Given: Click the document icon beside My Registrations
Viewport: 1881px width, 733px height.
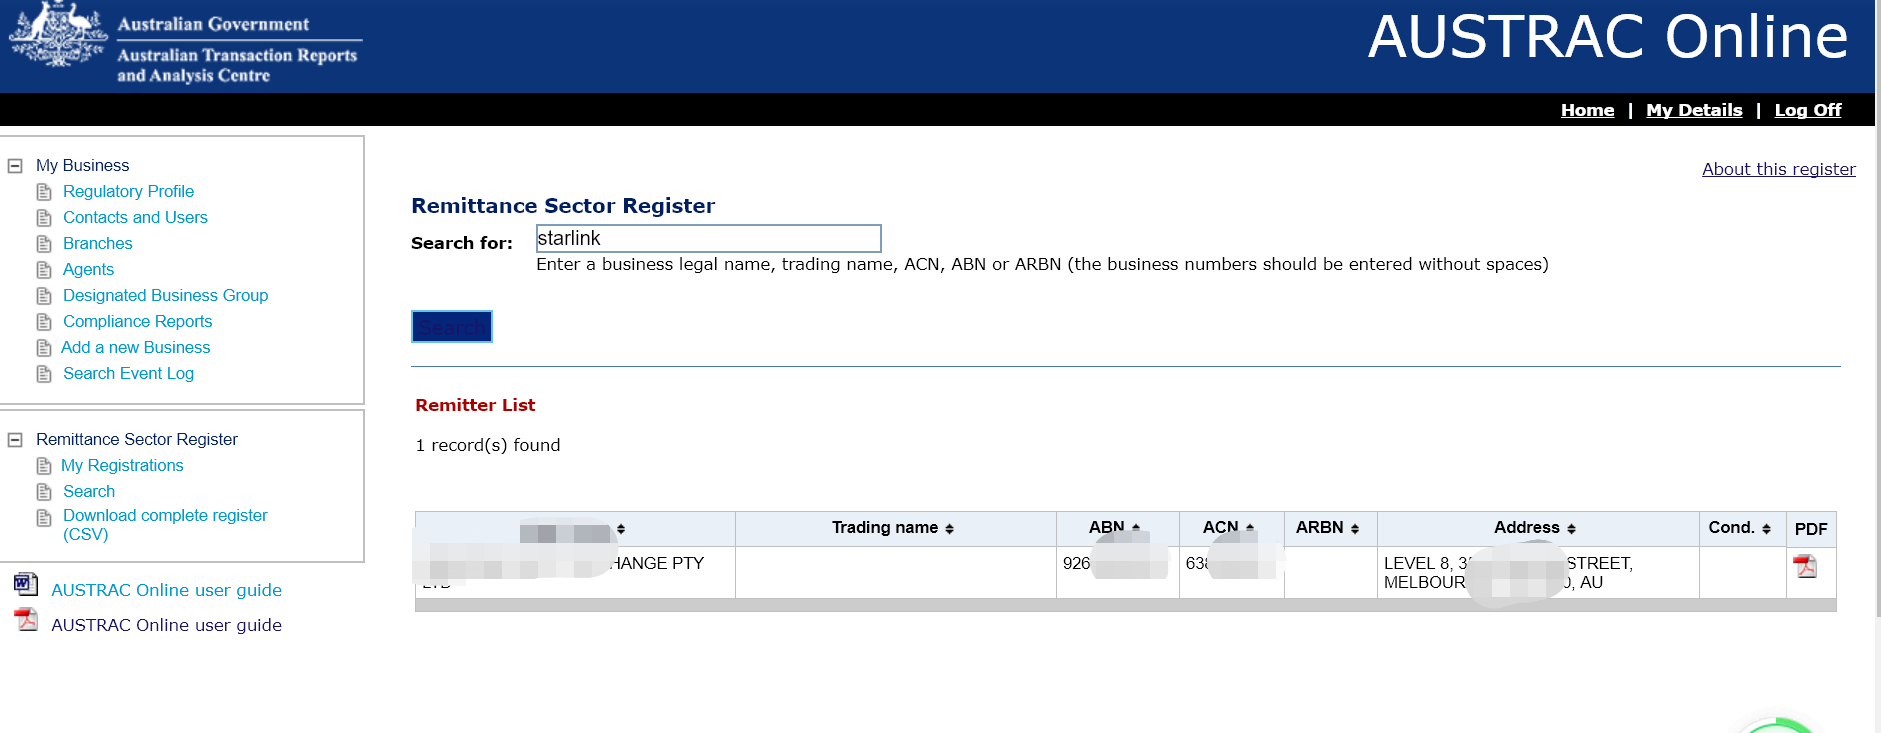Looking at the screenshot, I should (44, 466).
